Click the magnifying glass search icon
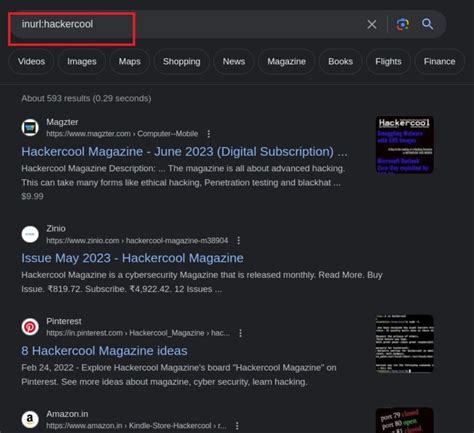Screen dimensions: 474x433 click(427, 24)
